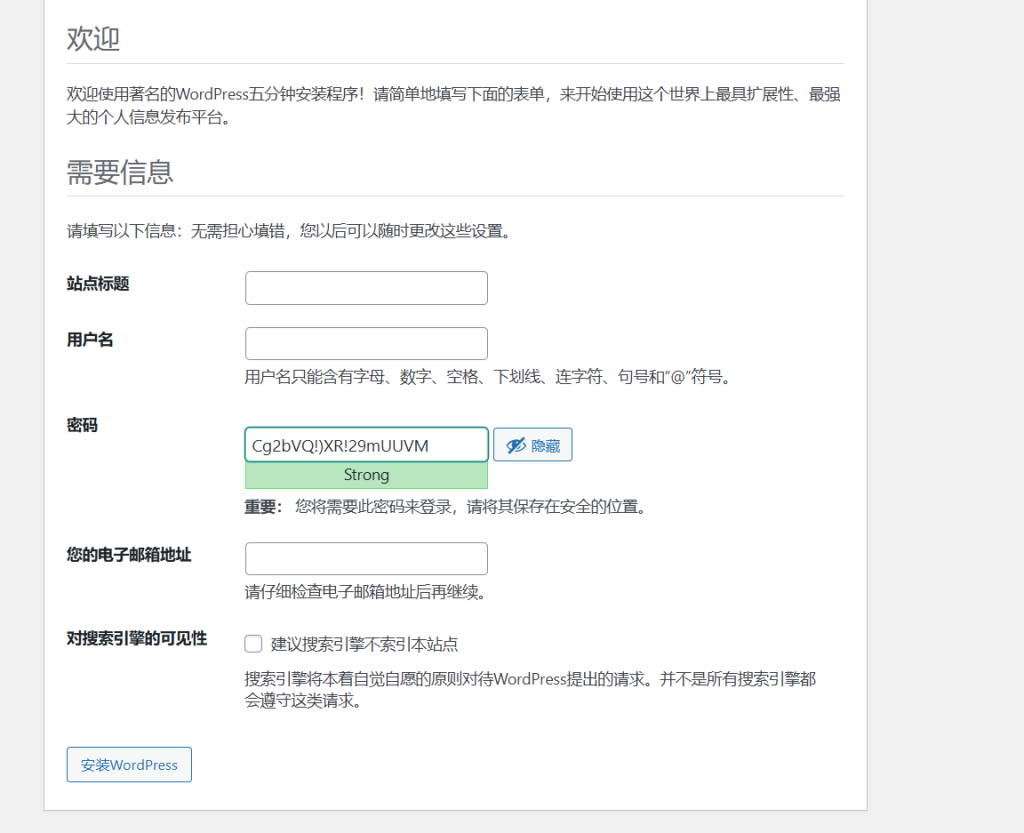Focus the 站点标题 input field
1024x833 pixels.
tap(366, 288)
